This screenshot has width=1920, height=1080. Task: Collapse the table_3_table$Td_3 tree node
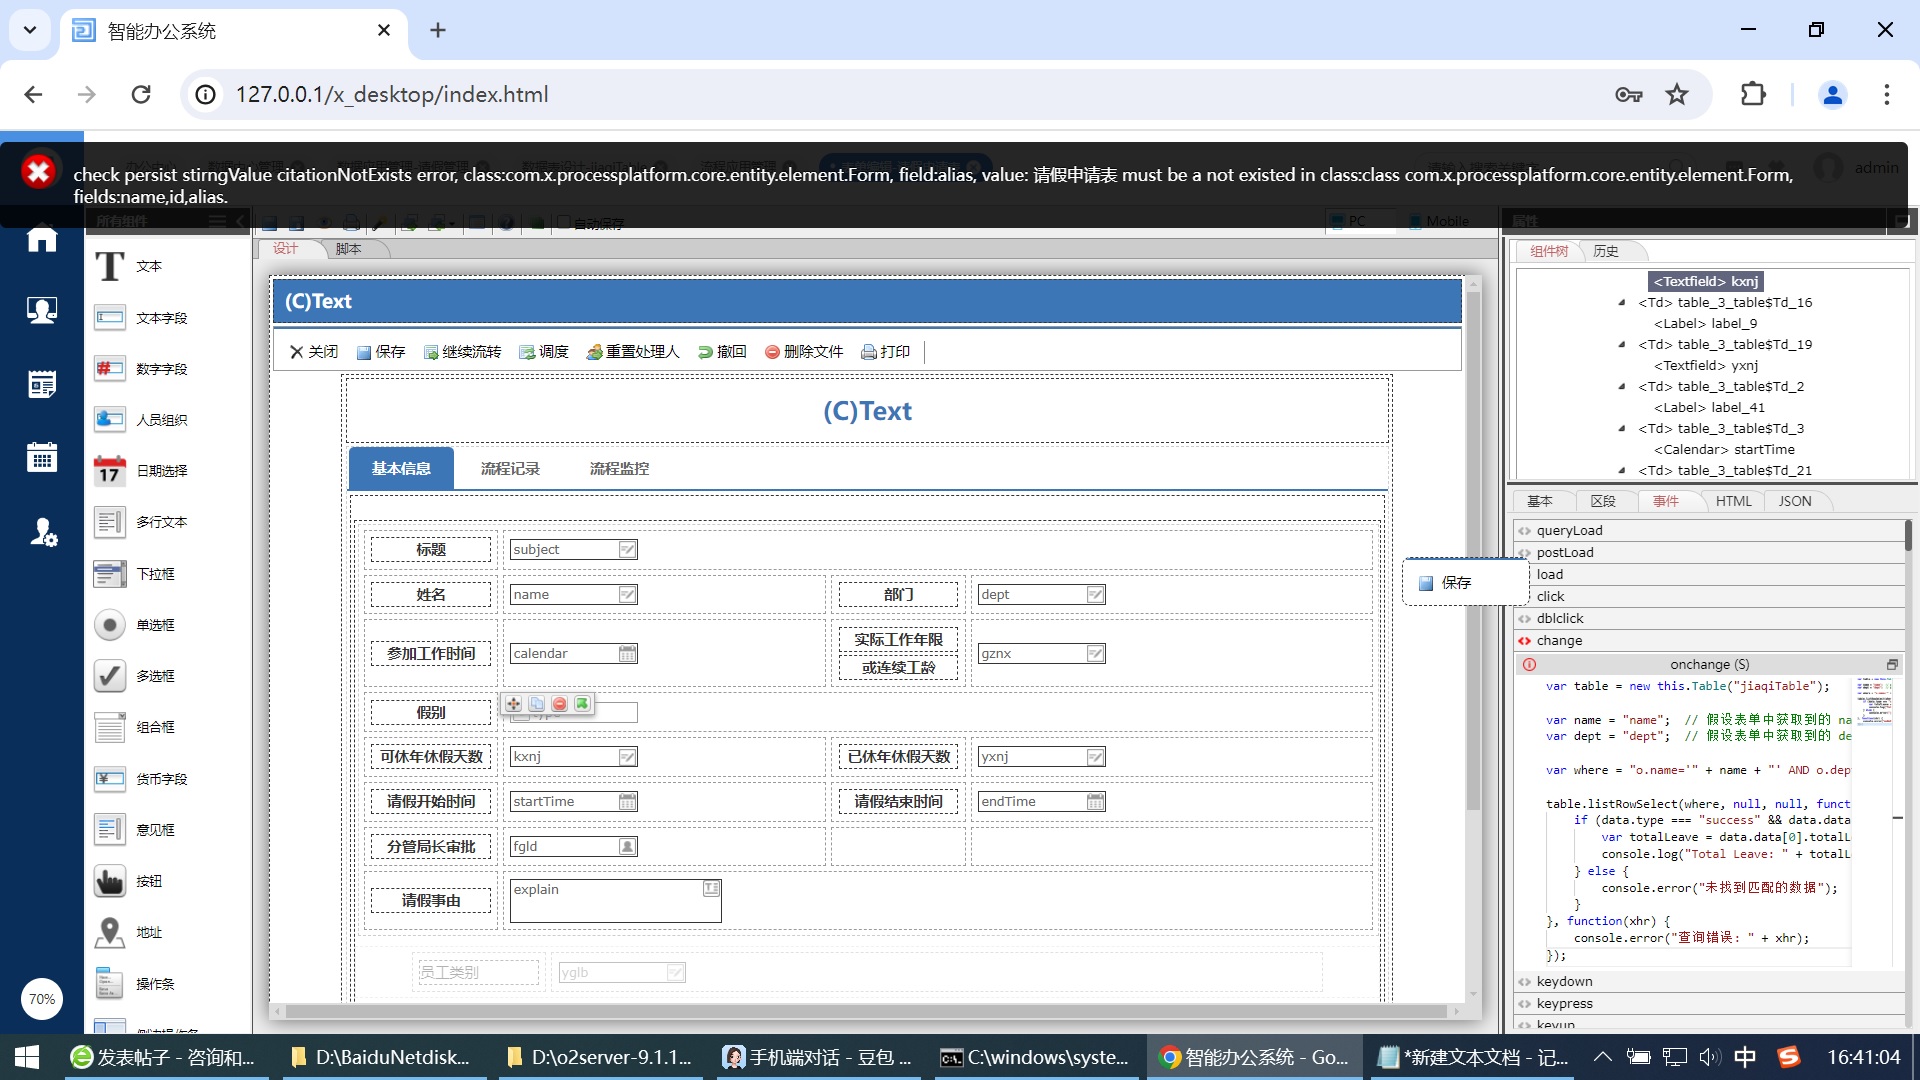point(1621,428)
